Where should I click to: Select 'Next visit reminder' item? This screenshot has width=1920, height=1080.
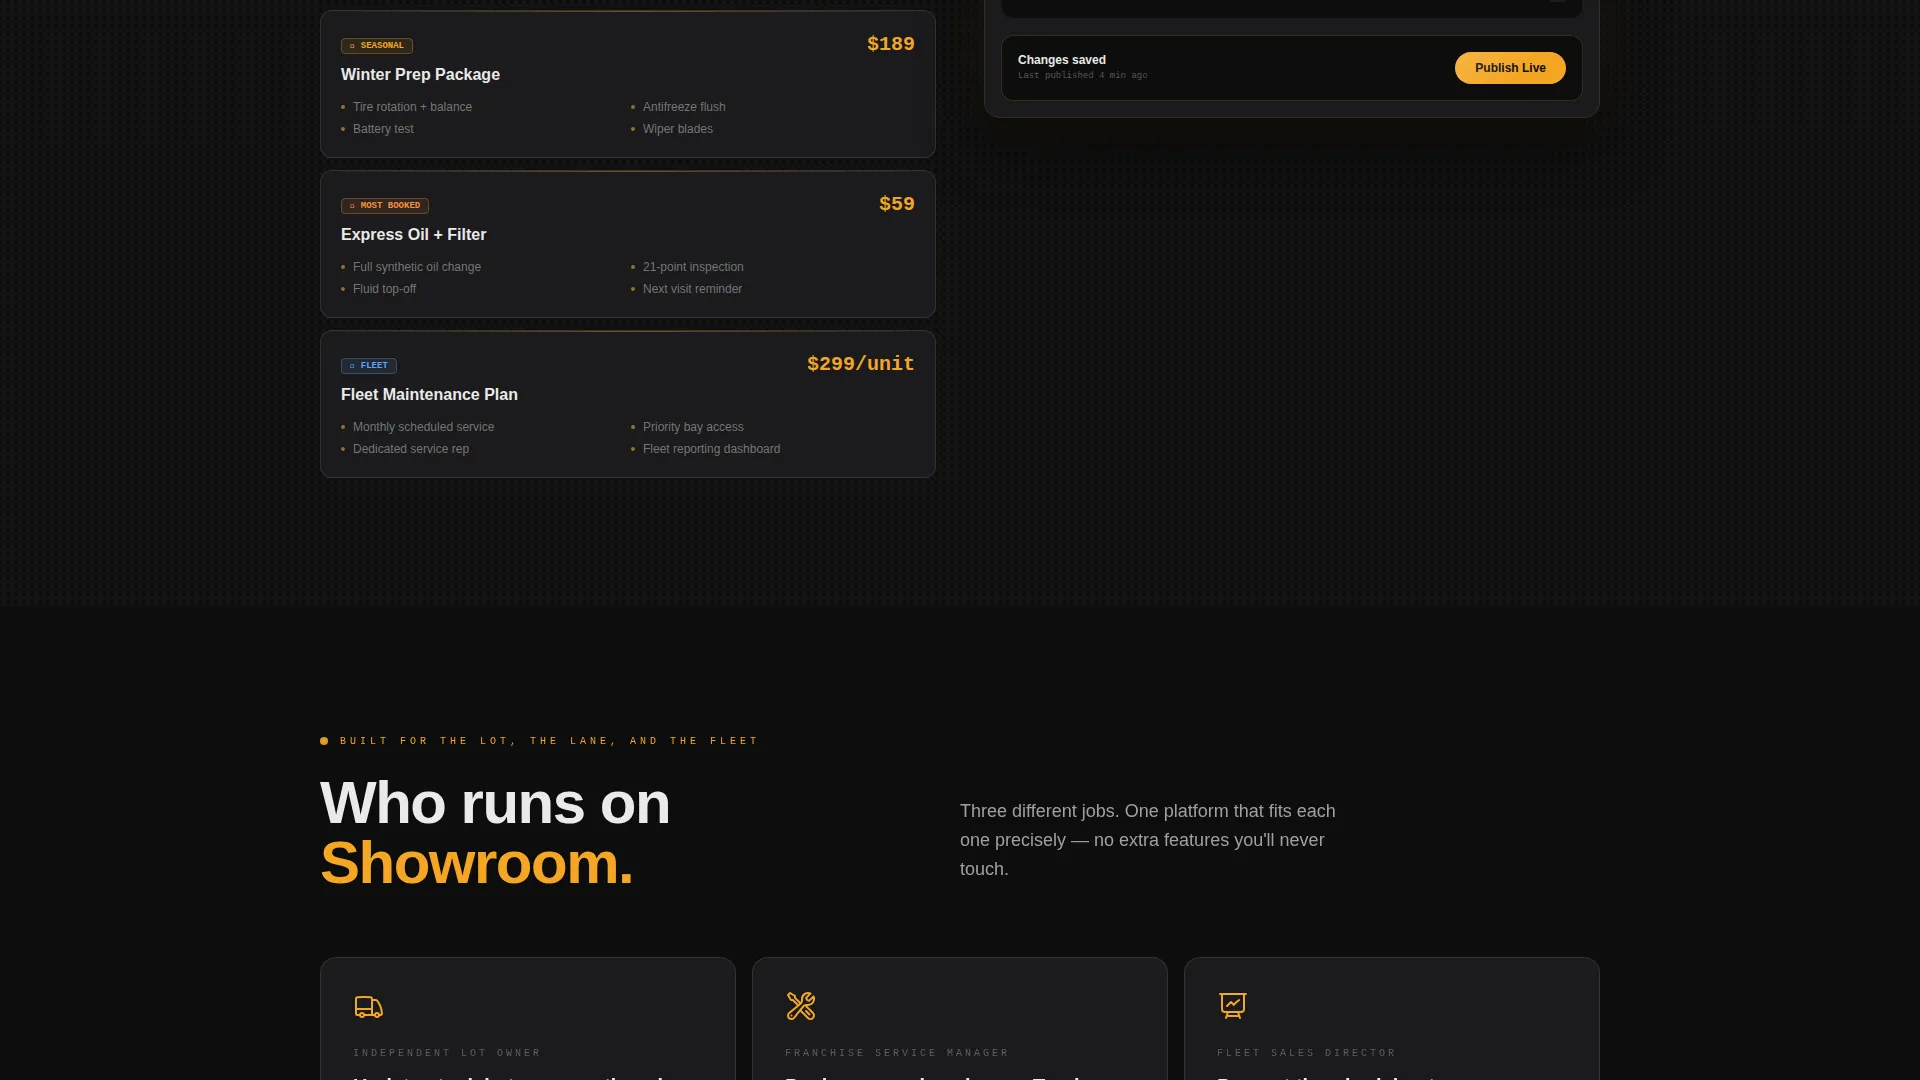[692, 289]
